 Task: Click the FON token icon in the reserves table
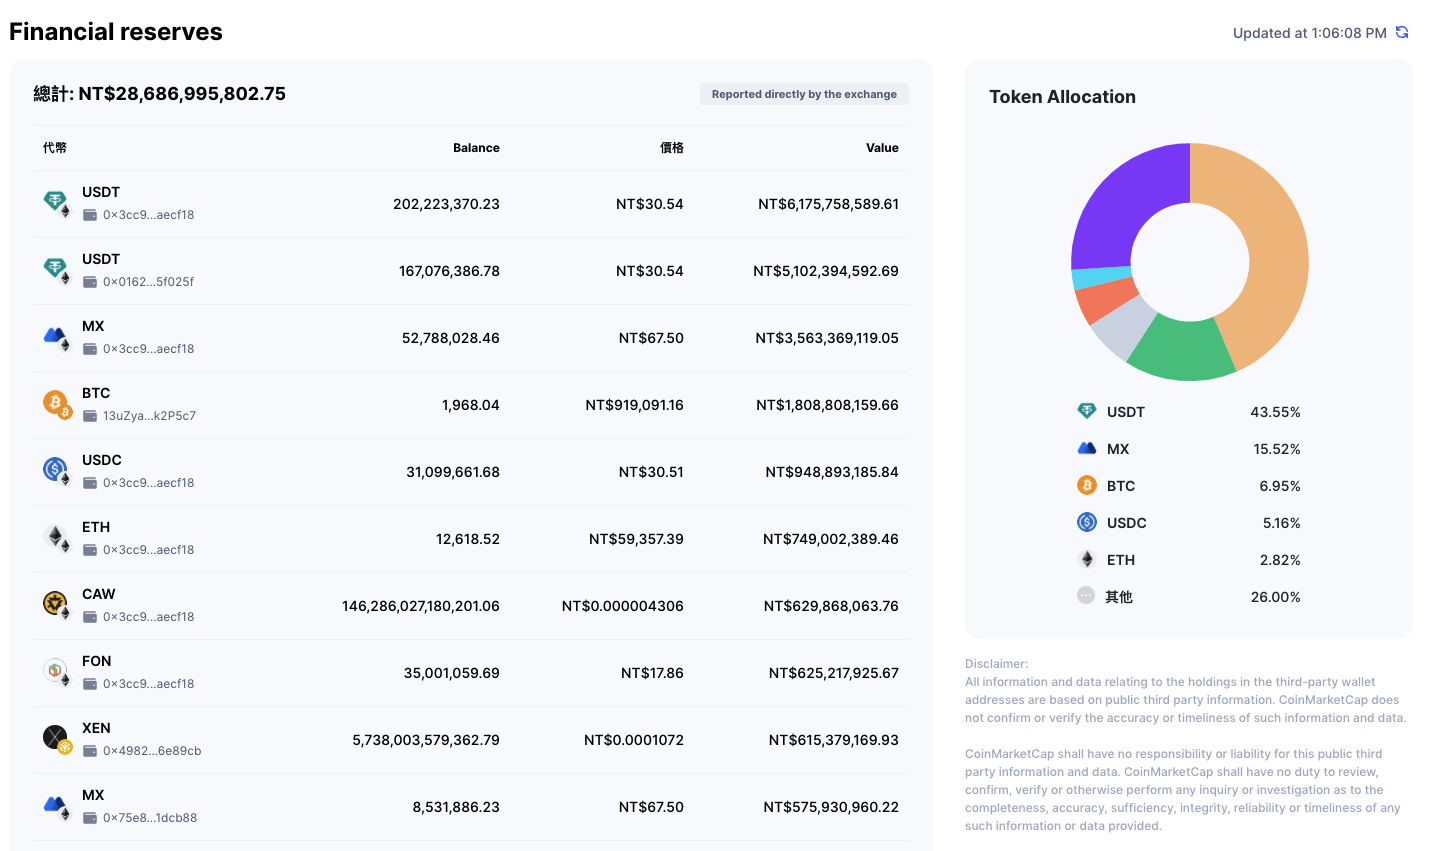(x=56, y=672)
